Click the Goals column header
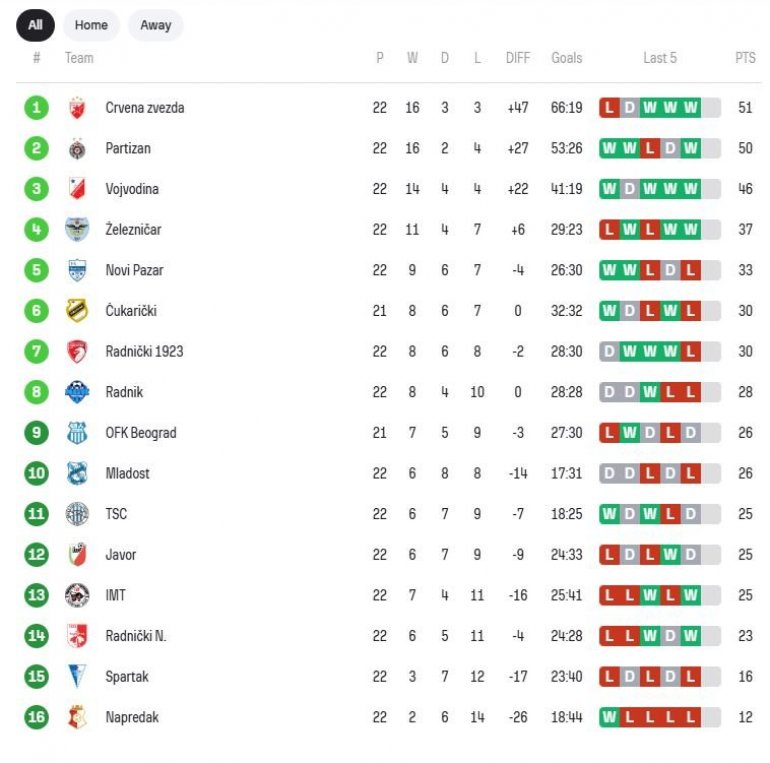Screen dimensions: 770x763 point(566,58)
